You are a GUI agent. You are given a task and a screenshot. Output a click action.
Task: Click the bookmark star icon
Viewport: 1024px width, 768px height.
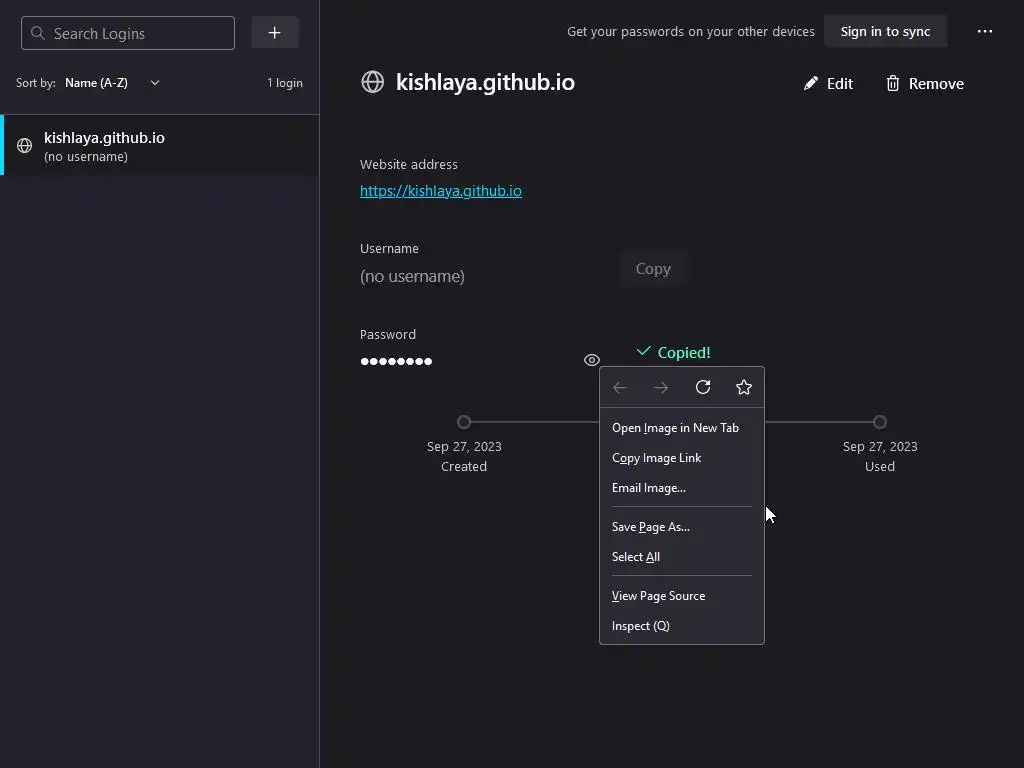click(x=744, y=387)
